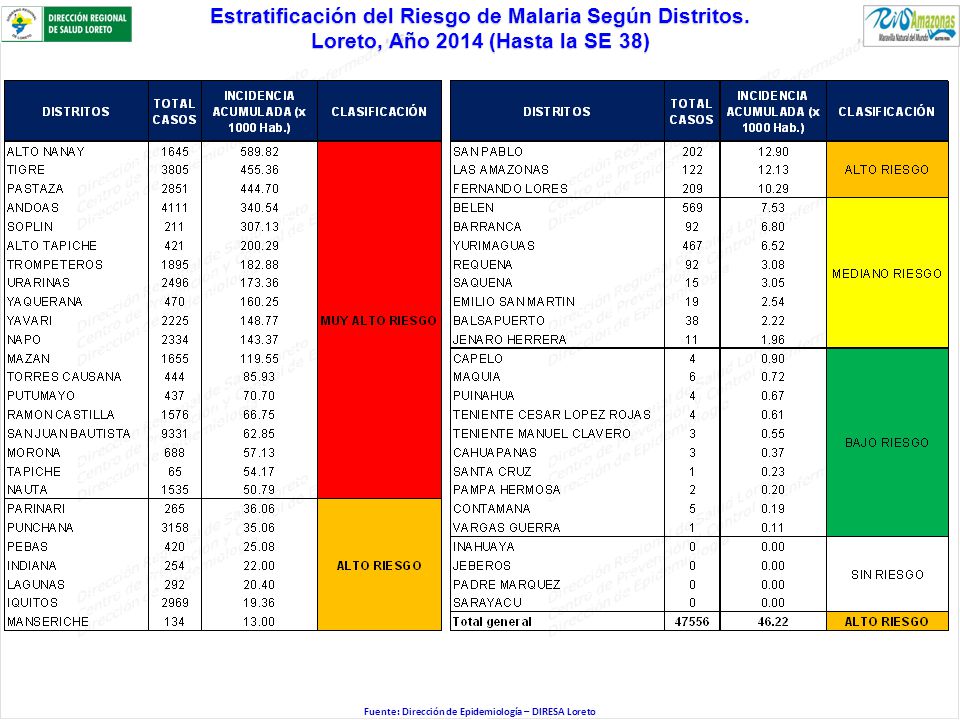Select the yellow MEDIANO RIESGO classification block
960x720 pixels.
coord(887,273)
